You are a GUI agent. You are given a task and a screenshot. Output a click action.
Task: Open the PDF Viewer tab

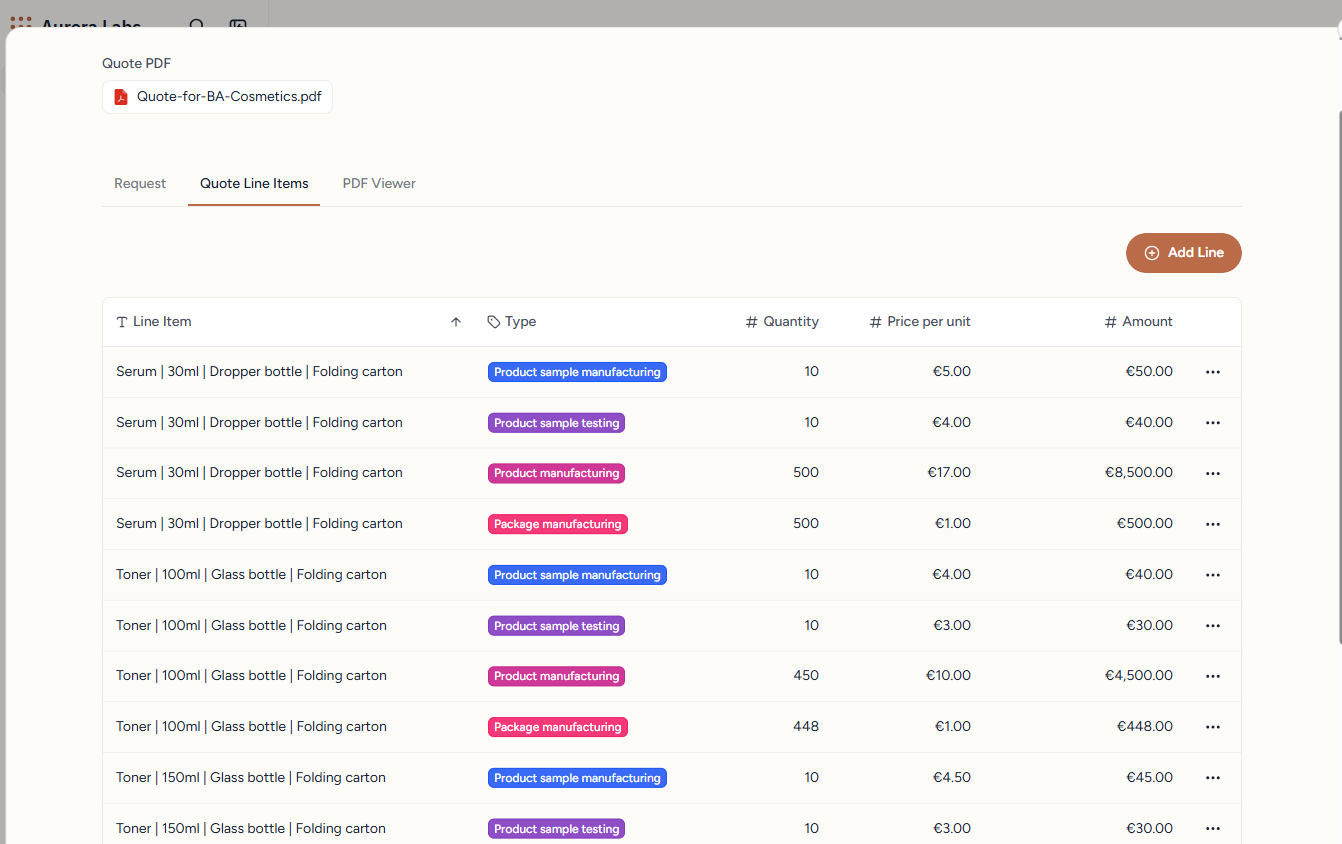click(x=379, y=183)
